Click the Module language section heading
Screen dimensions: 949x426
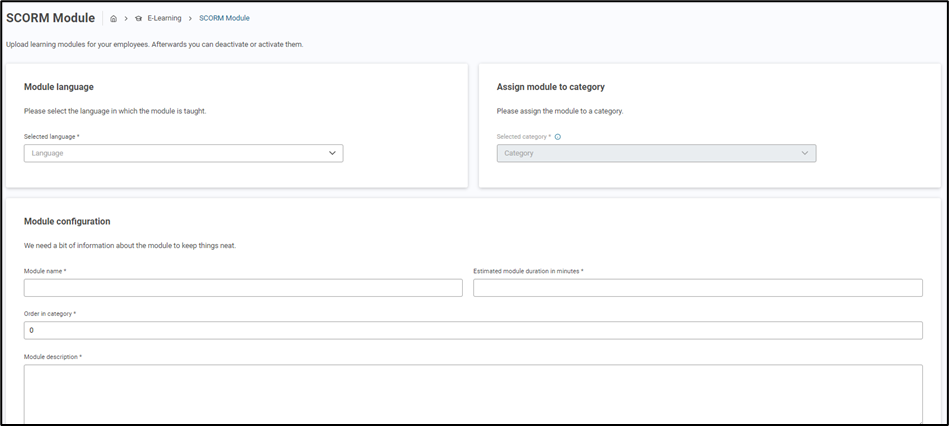tap(58, 87)
